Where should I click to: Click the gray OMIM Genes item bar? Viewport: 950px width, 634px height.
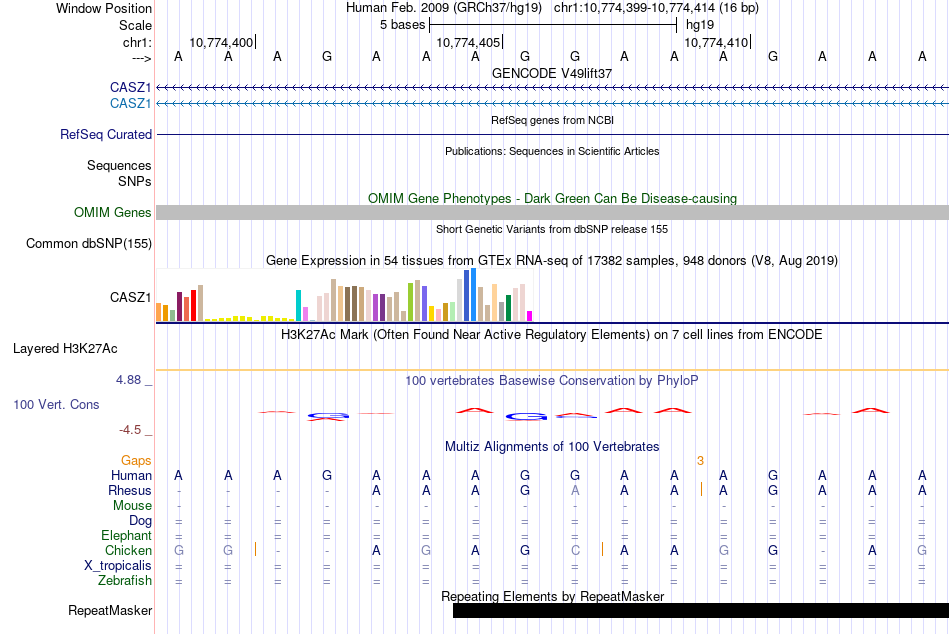(x=552, y=212)
